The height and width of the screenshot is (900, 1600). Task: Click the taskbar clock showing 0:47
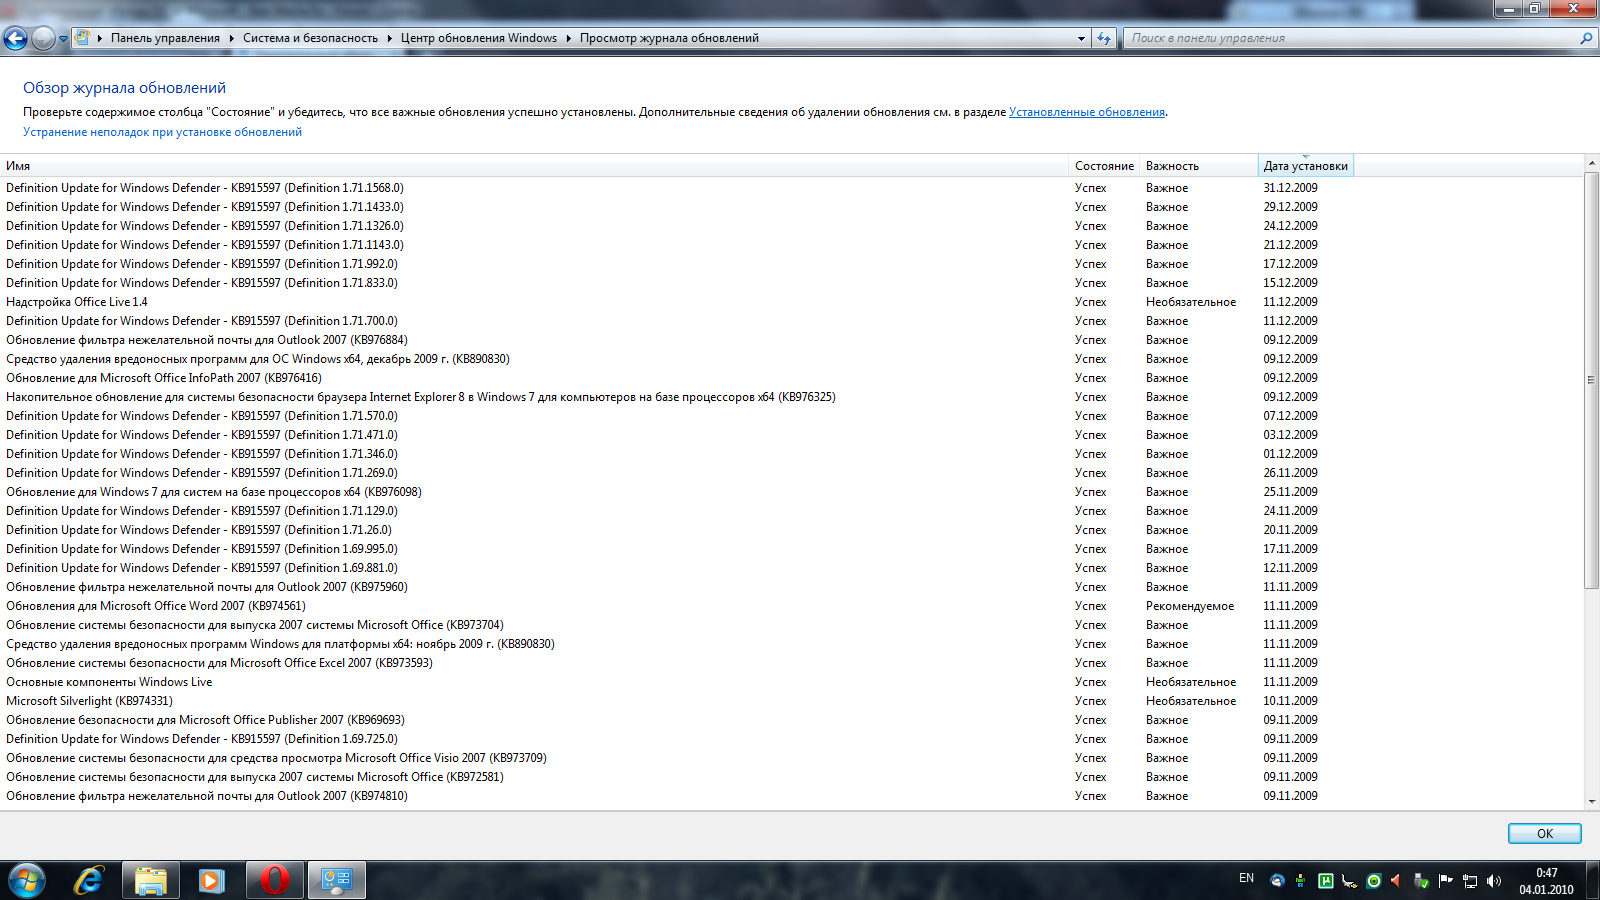point(1546,881)
